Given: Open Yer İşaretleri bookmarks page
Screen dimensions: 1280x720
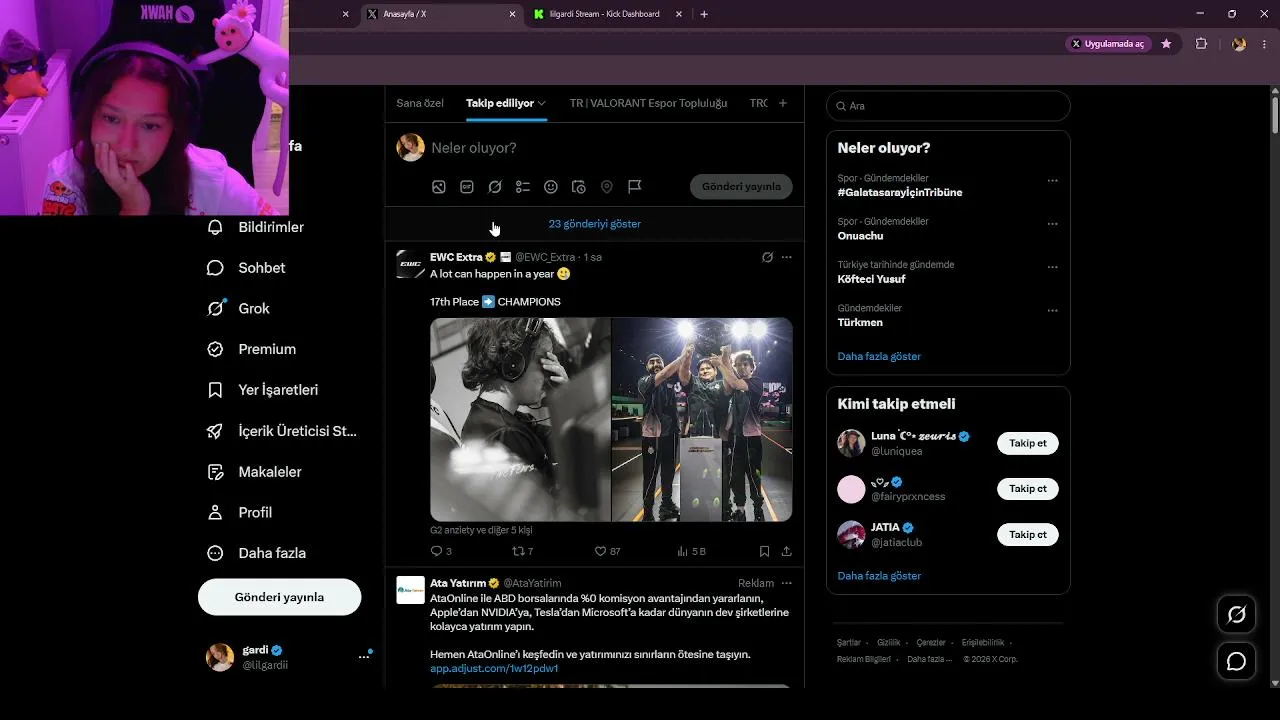Looking at the screenshot, I should click(x=262, y=390).
